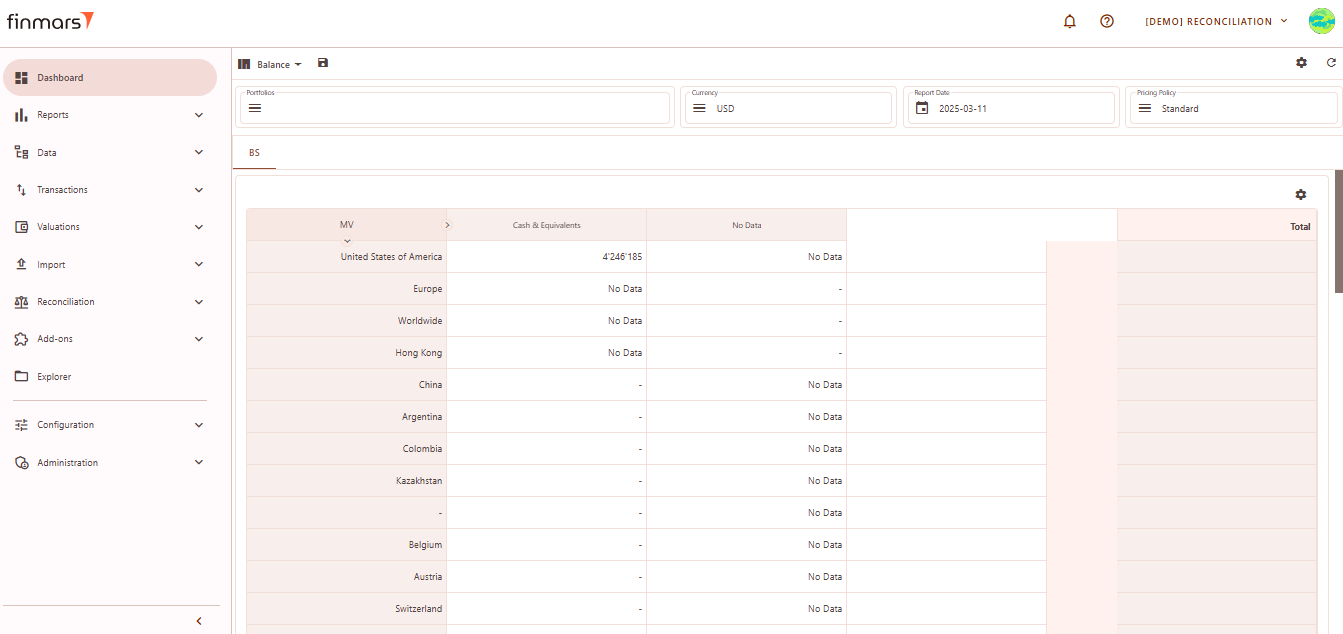1343x634 pixels.
Task: Click the notifications bell icon
Action: click(x=1070, y=21)
